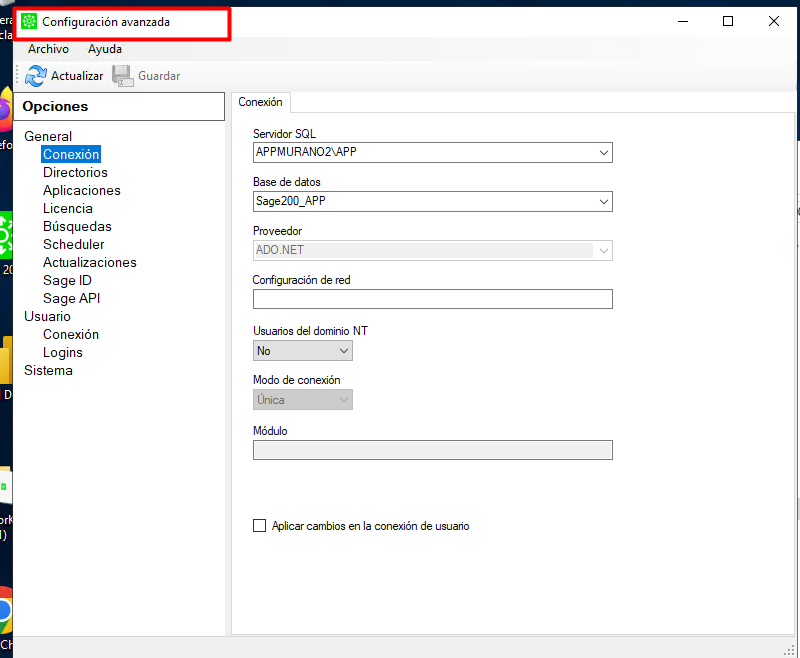The height and width of the screenshot is (658, 800).
Task: Open the Base de datos dropdown
Action: coord(604,201)
